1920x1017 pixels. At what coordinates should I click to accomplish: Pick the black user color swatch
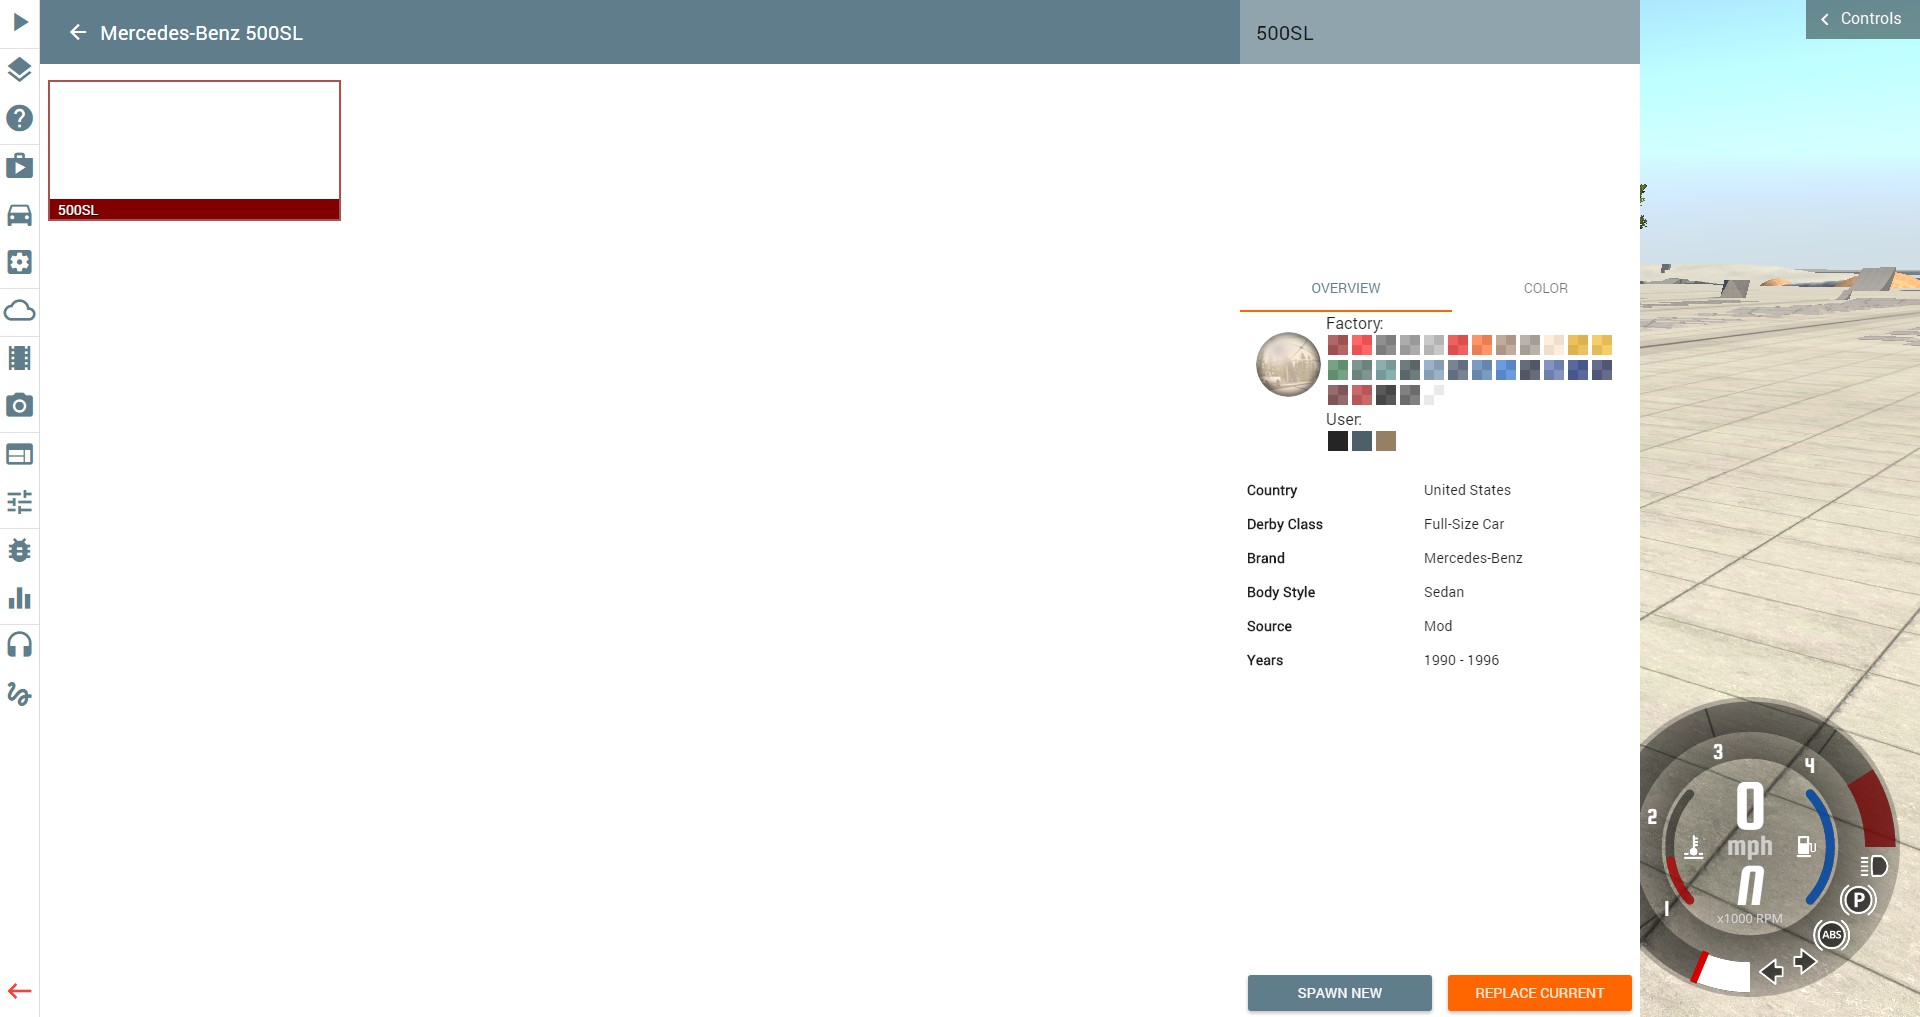pos(1338,441)
